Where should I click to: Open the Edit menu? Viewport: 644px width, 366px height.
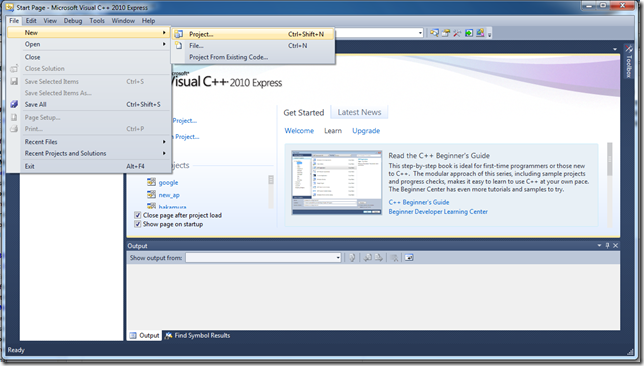coord(31,21)
